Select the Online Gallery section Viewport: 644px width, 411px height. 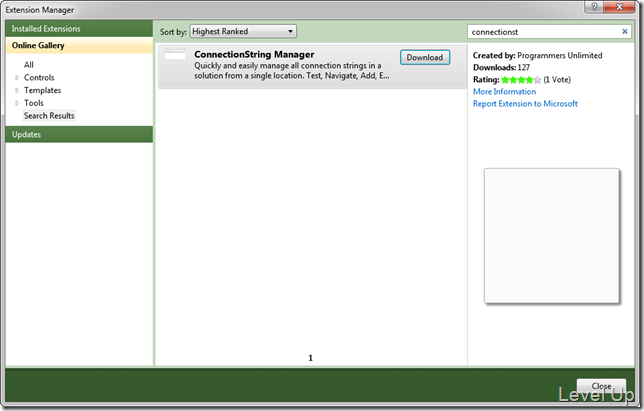pyautogui.click(x=79, y=46)
